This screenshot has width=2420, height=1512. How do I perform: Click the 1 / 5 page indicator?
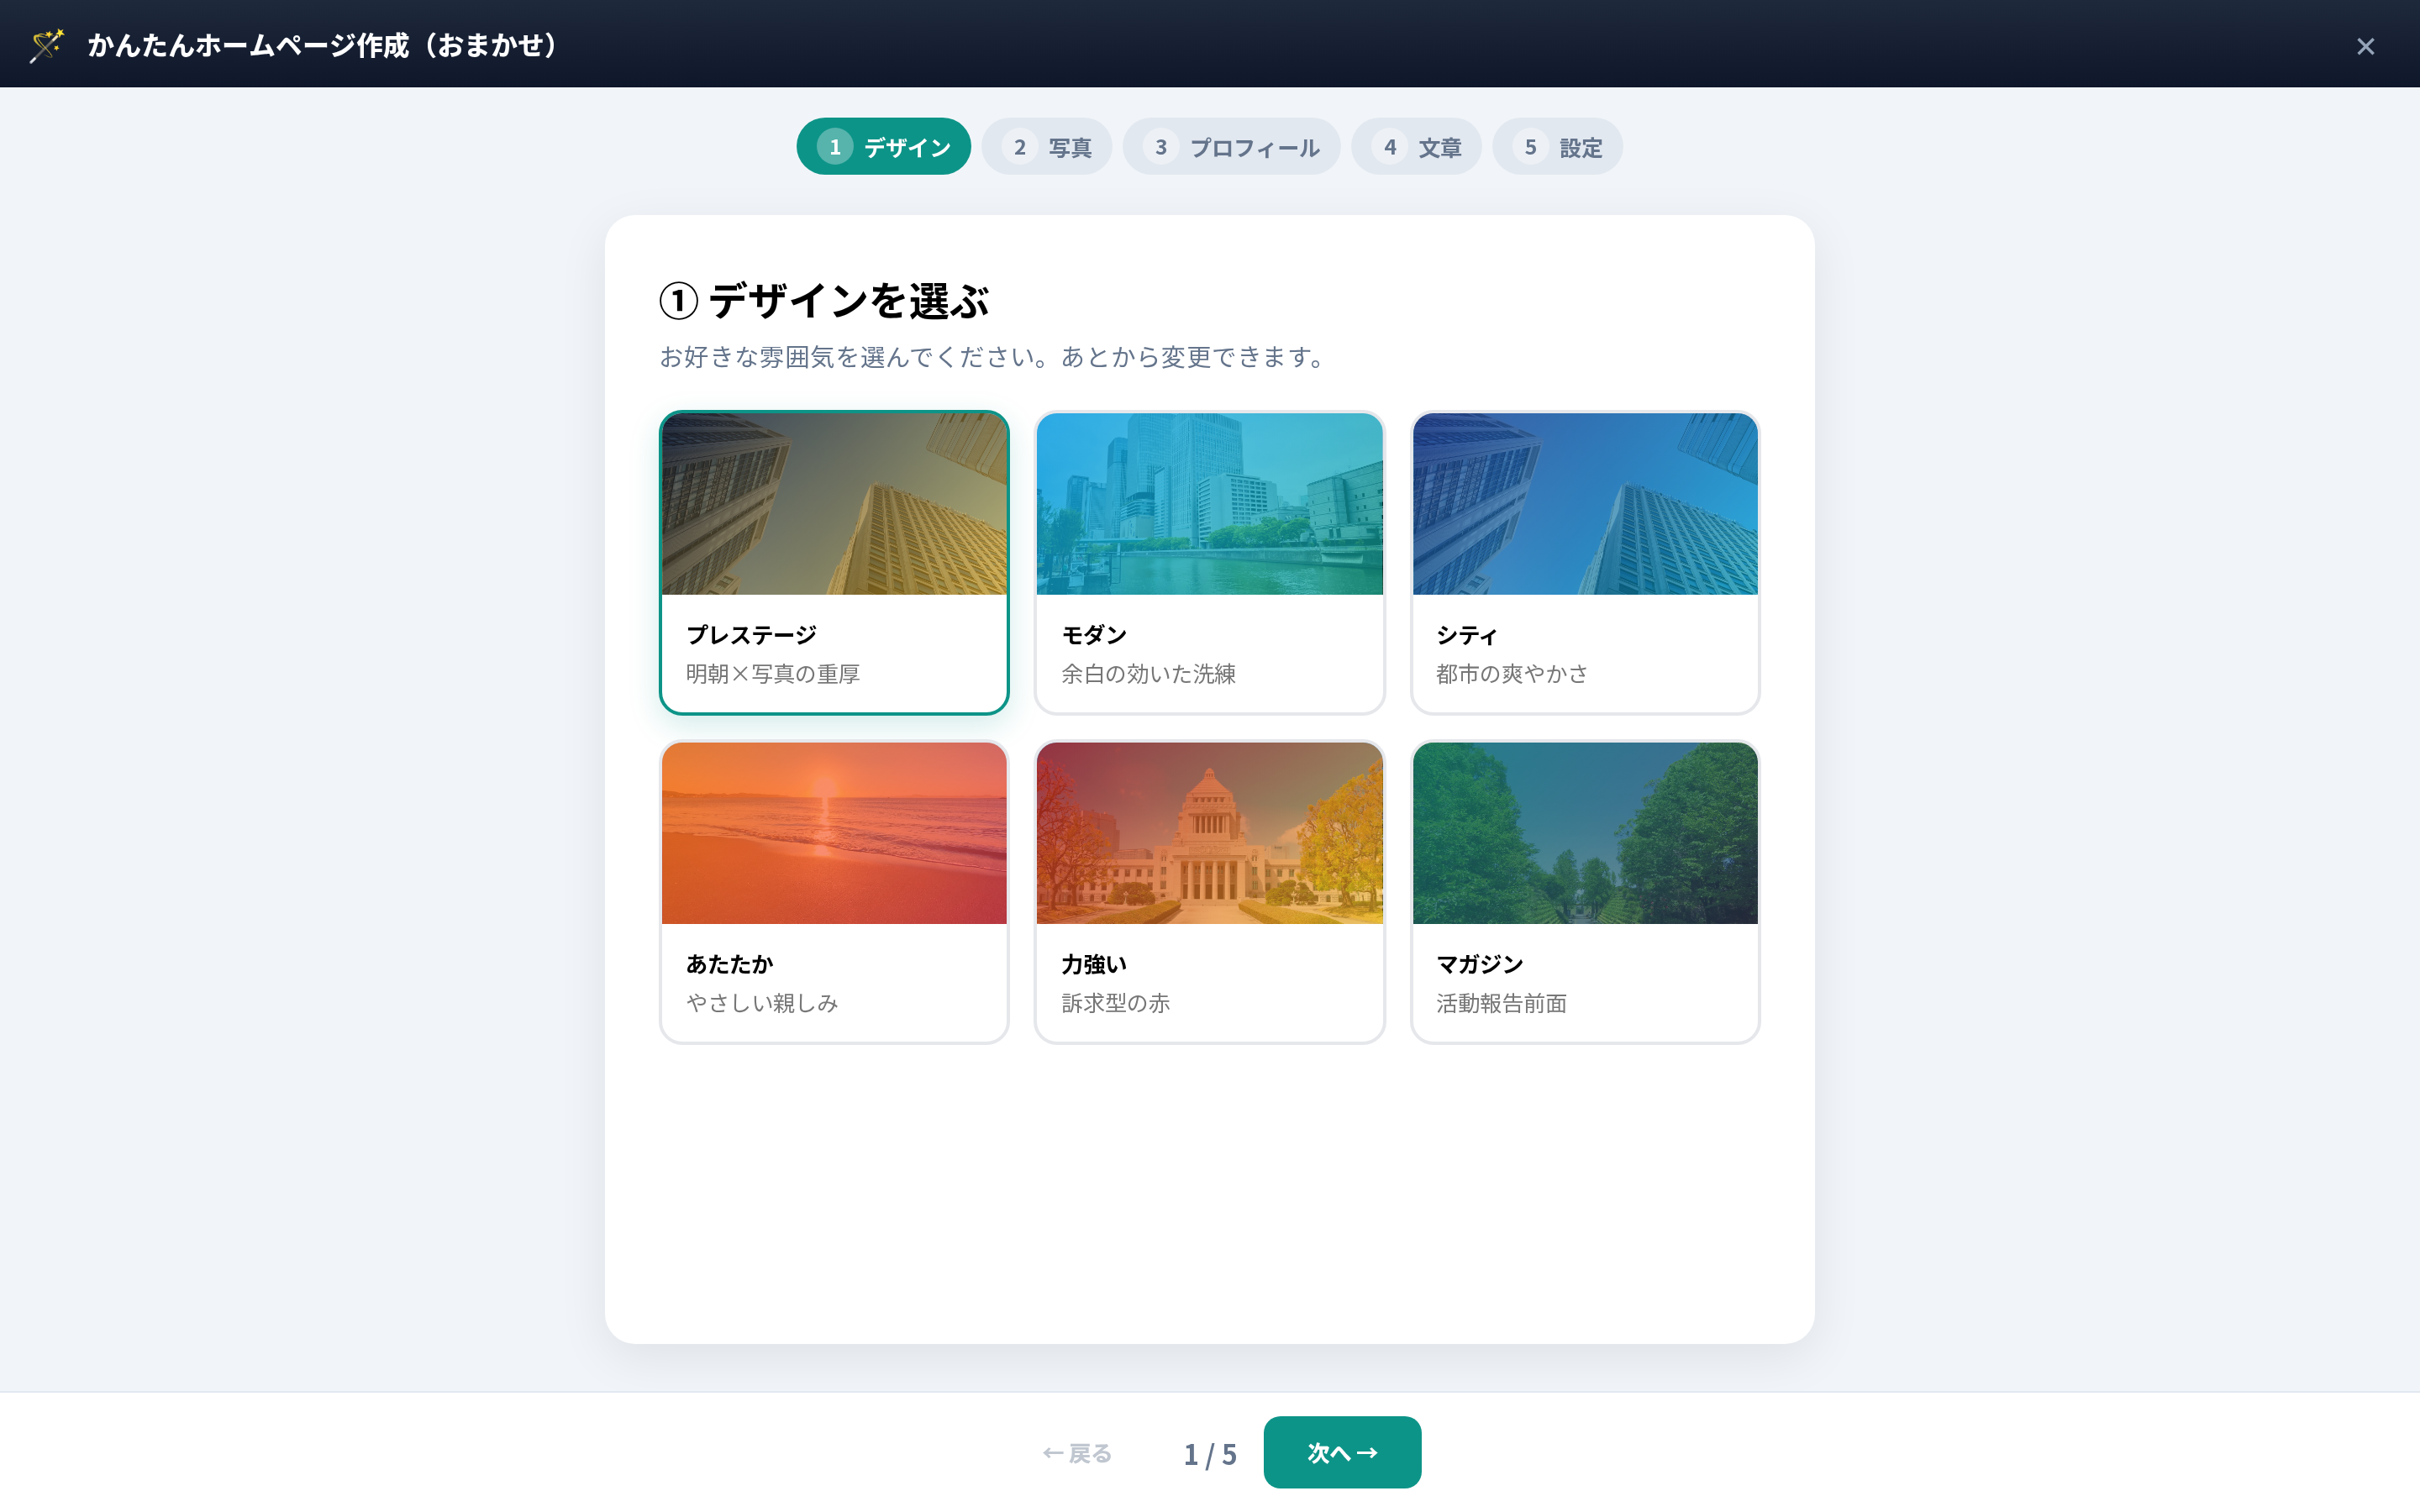click(1210, 1454)
